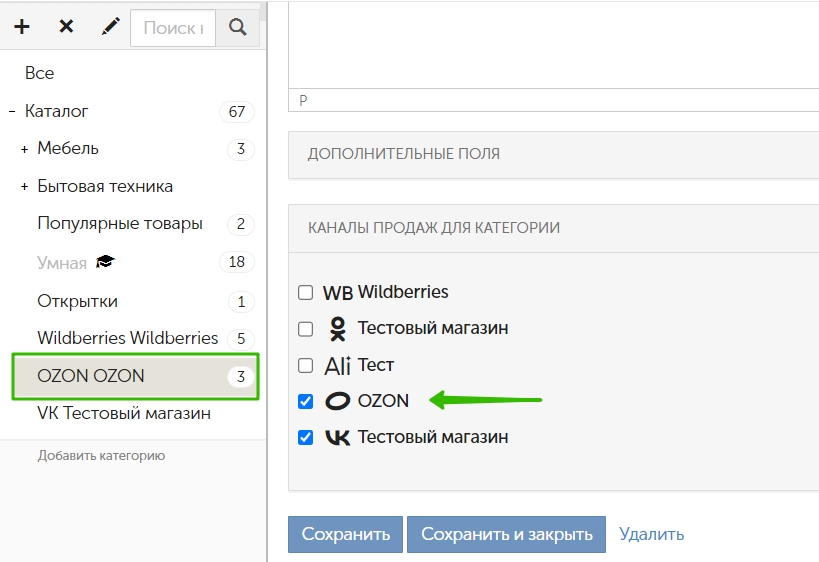Select Wildberries Wildberries category
The height and width of the screenshot is (562, 819).
(127, 338)
